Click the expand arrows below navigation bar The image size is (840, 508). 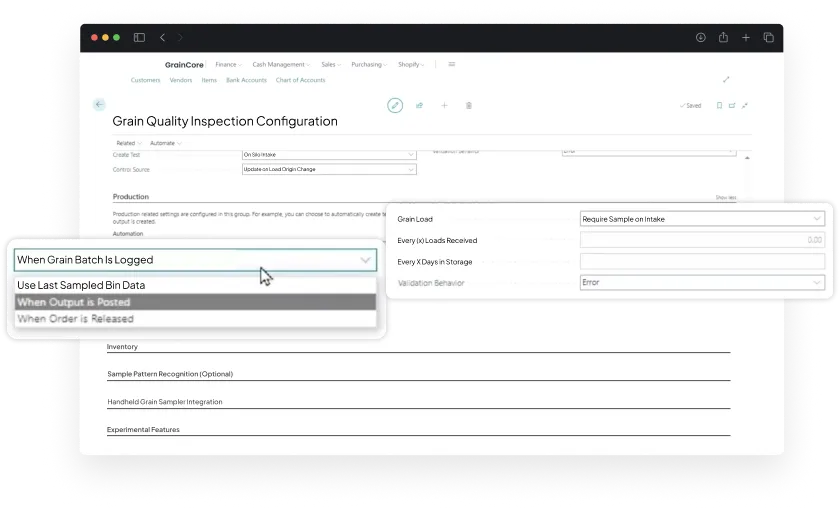tap(726, 80)
